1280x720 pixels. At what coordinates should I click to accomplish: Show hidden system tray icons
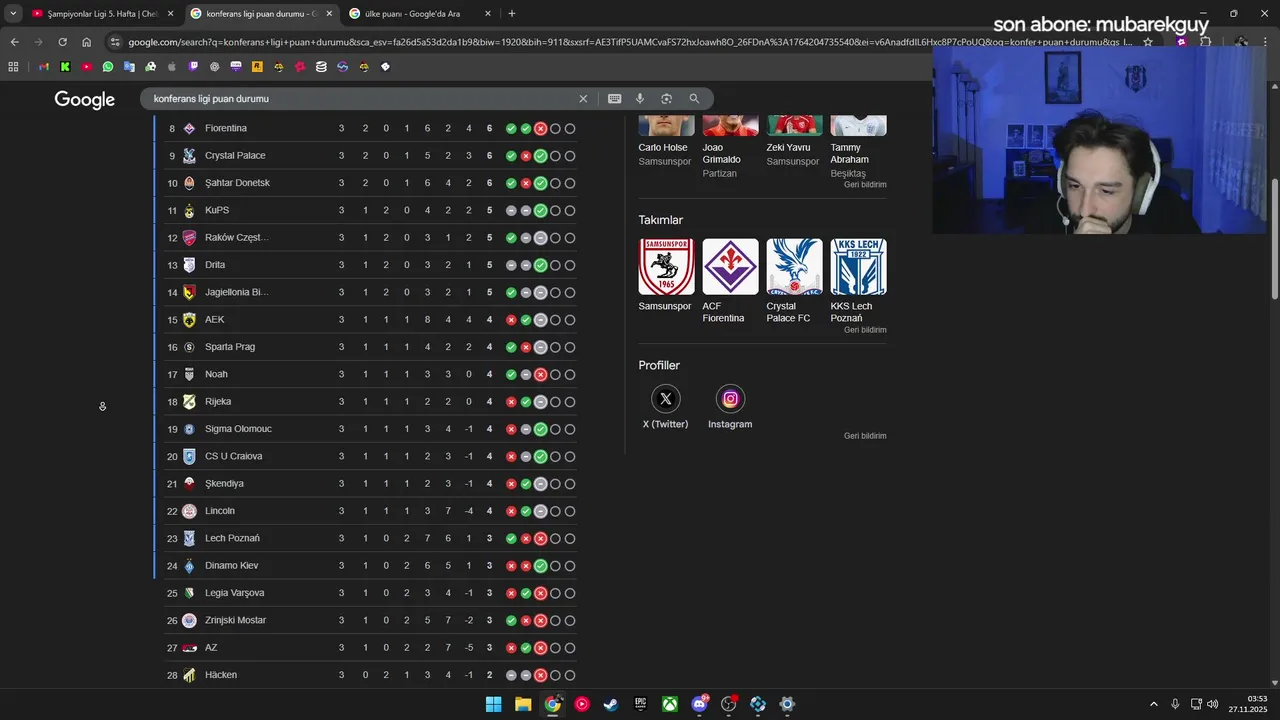1153,704
